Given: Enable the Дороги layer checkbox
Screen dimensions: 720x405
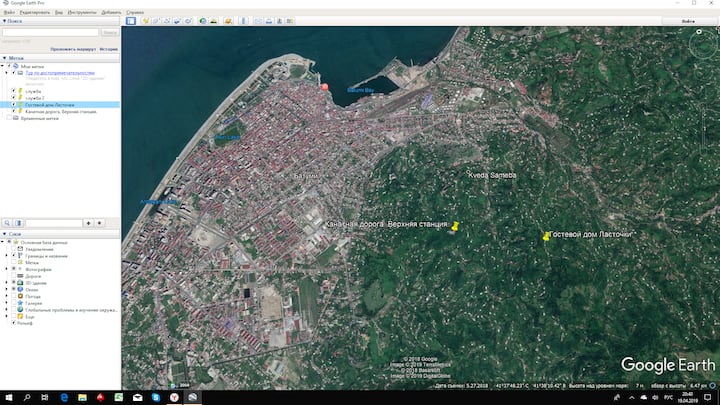Looking at the screenshot, I should tap(13, 276).
